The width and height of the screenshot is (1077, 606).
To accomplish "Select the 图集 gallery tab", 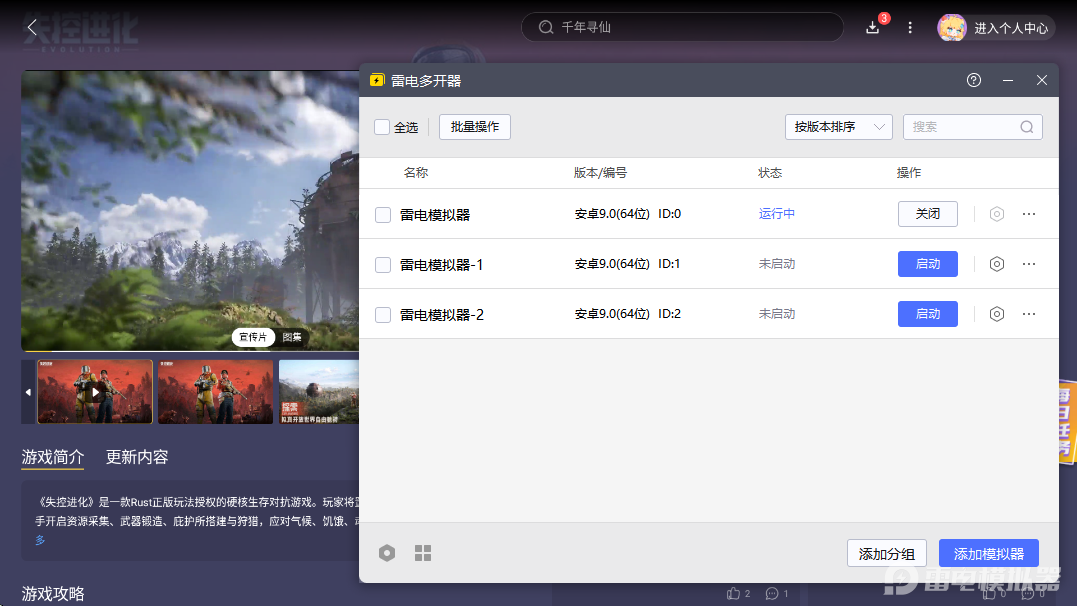I will pos(292,338).
